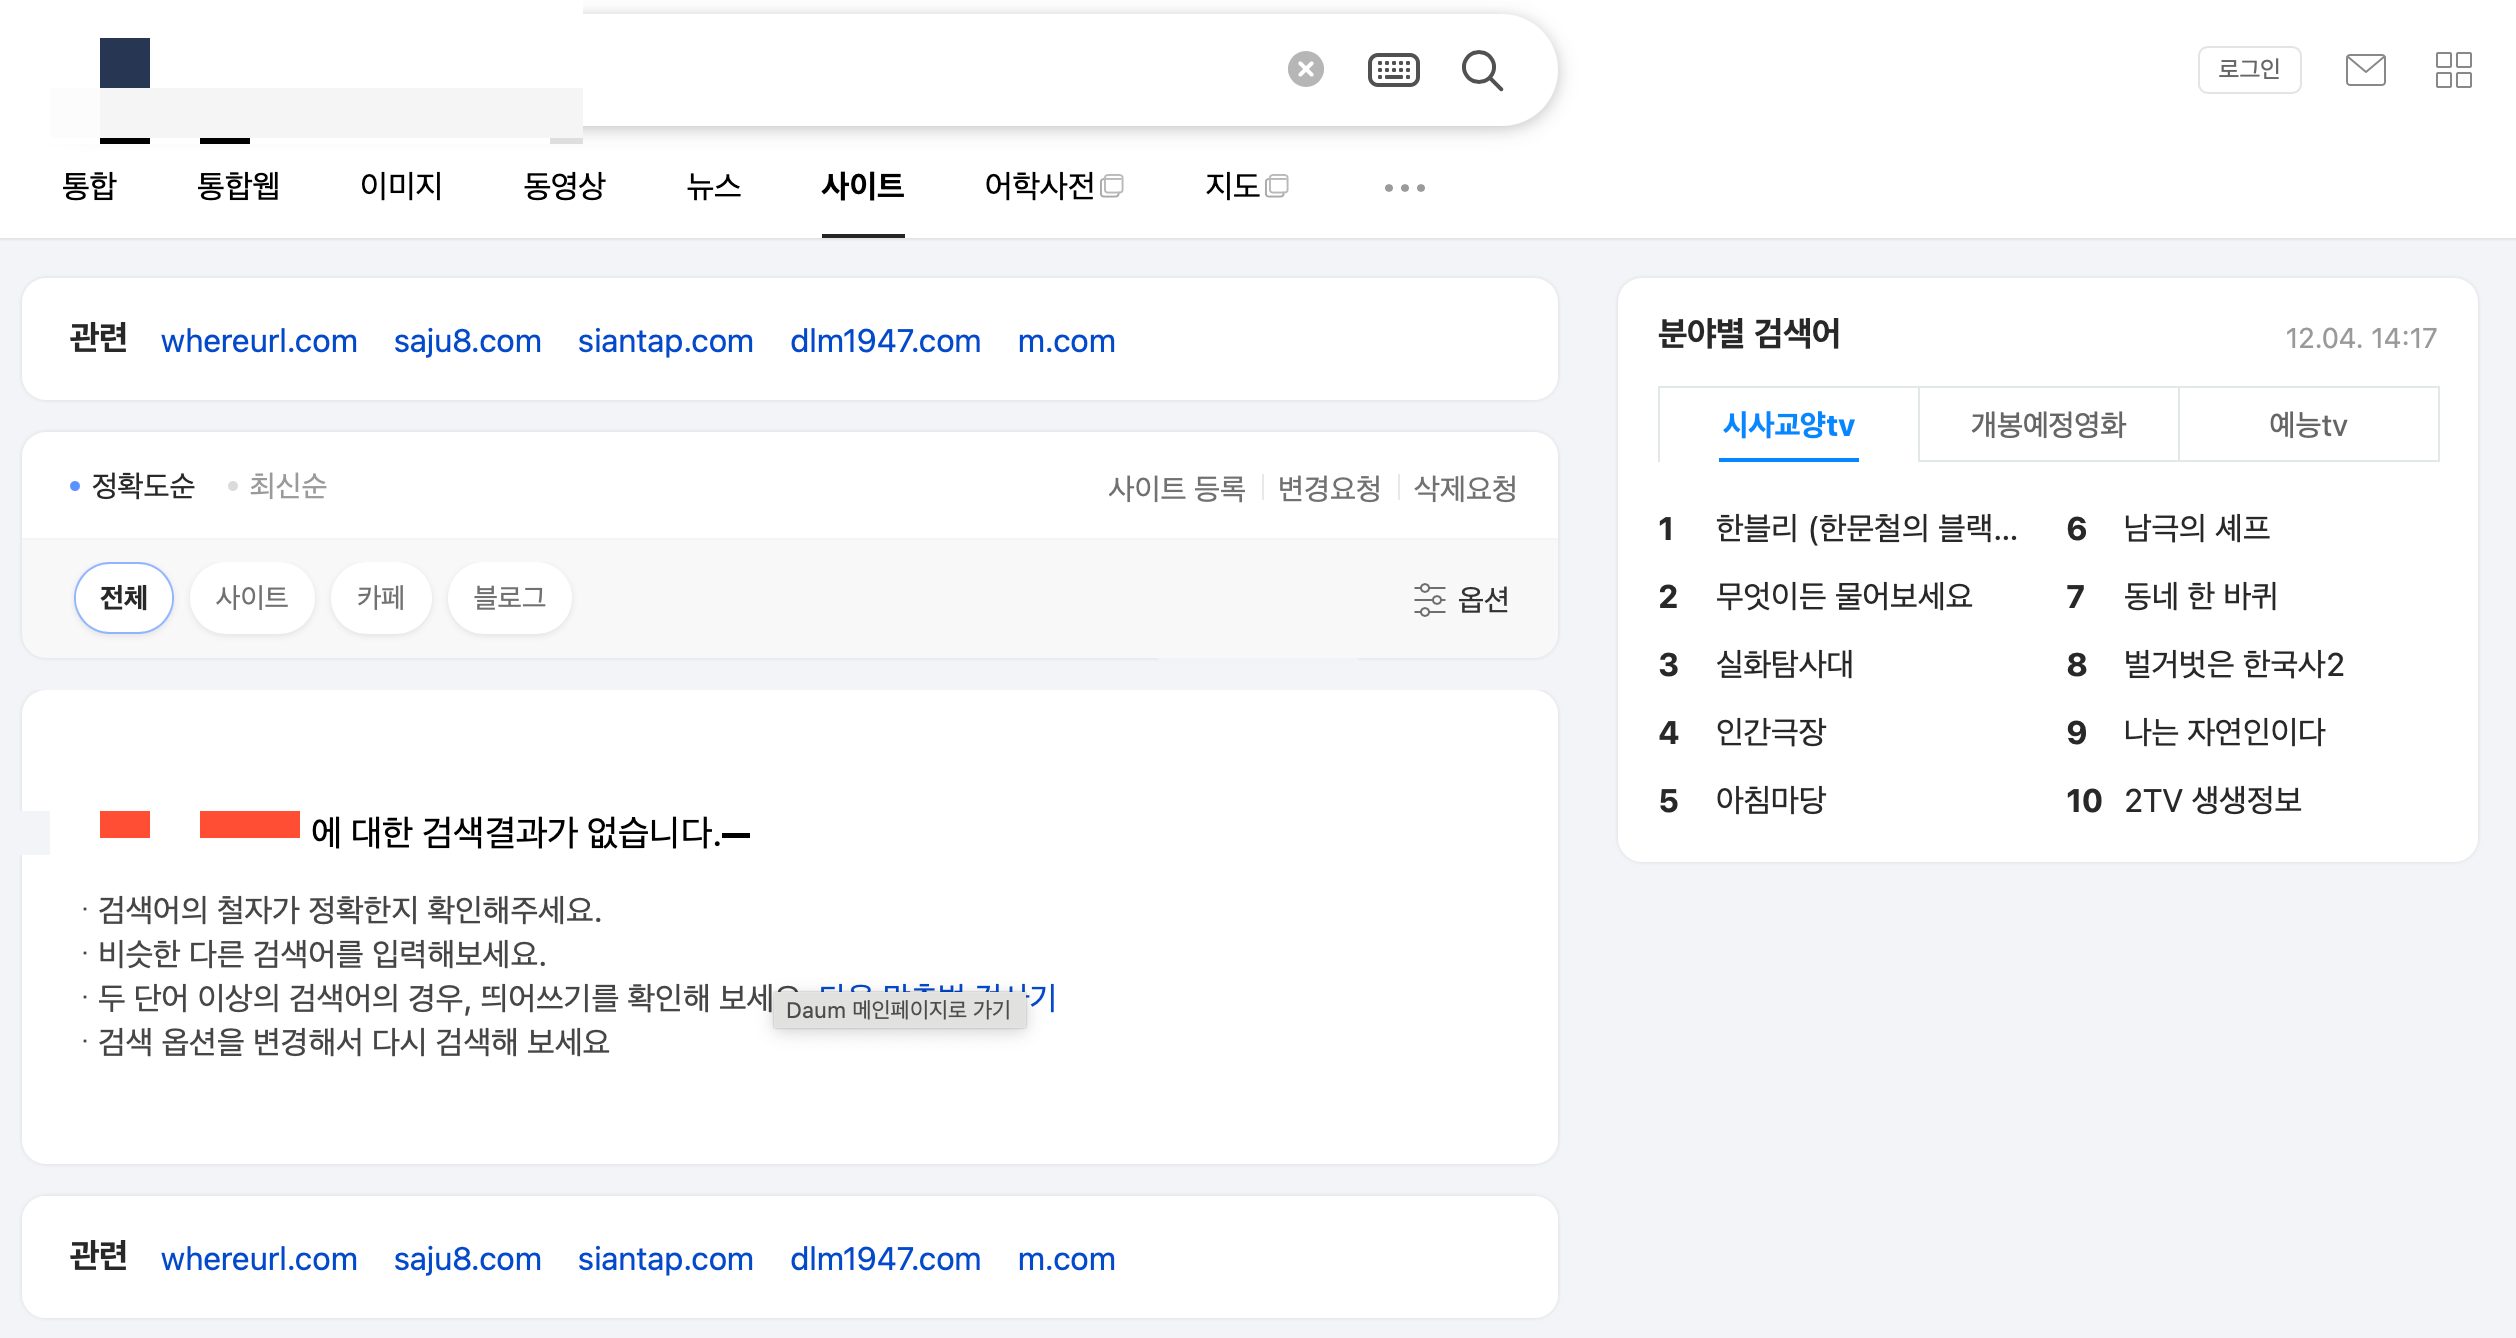The height and width of the screenshot is (1338, 2516).
Task: Click the 사이트 등록 link
Action: (x=1176, y=488)
